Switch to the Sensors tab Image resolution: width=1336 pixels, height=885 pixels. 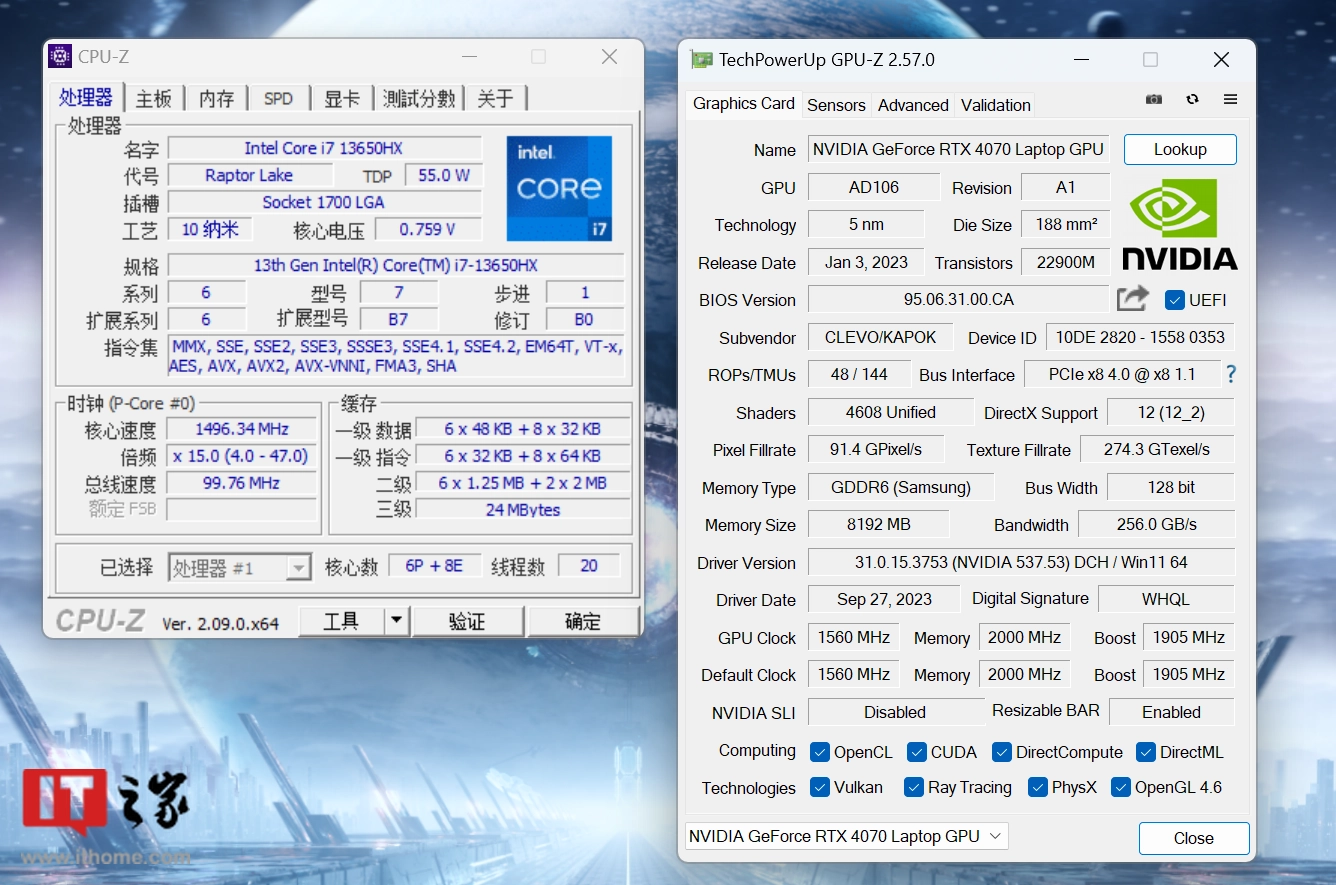836,105
